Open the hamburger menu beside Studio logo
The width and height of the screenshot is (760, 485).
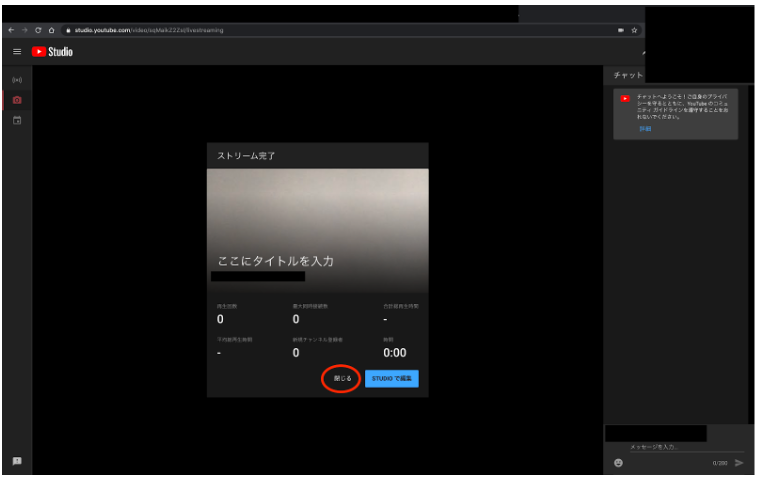pyautogui.click(x=17, y=52)
